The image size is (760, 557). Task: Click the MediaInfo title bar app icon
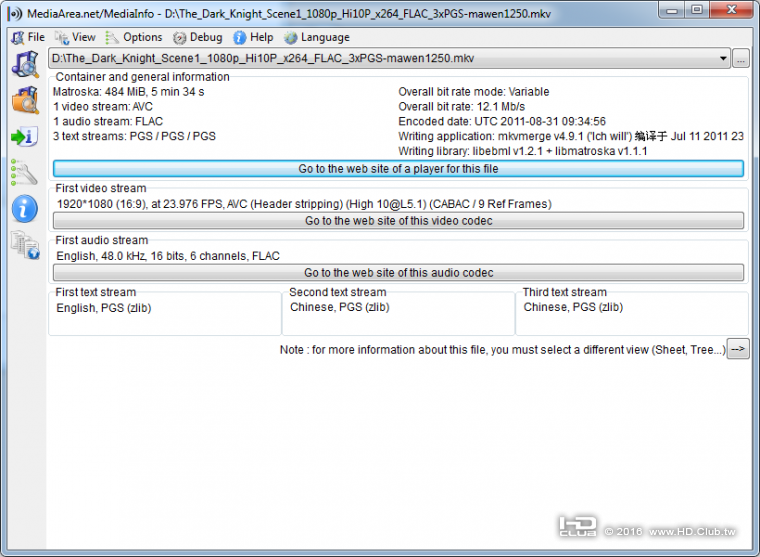(16, 13)
